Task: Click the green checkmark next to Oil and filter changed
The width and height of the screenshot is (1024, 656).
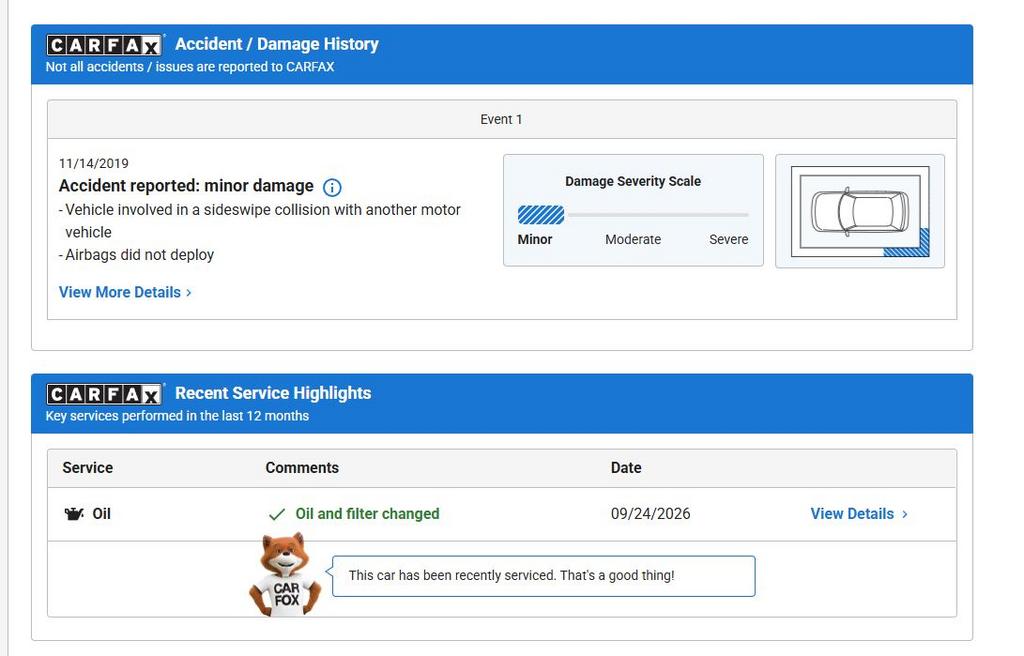Action: click(x=277, y=514)
